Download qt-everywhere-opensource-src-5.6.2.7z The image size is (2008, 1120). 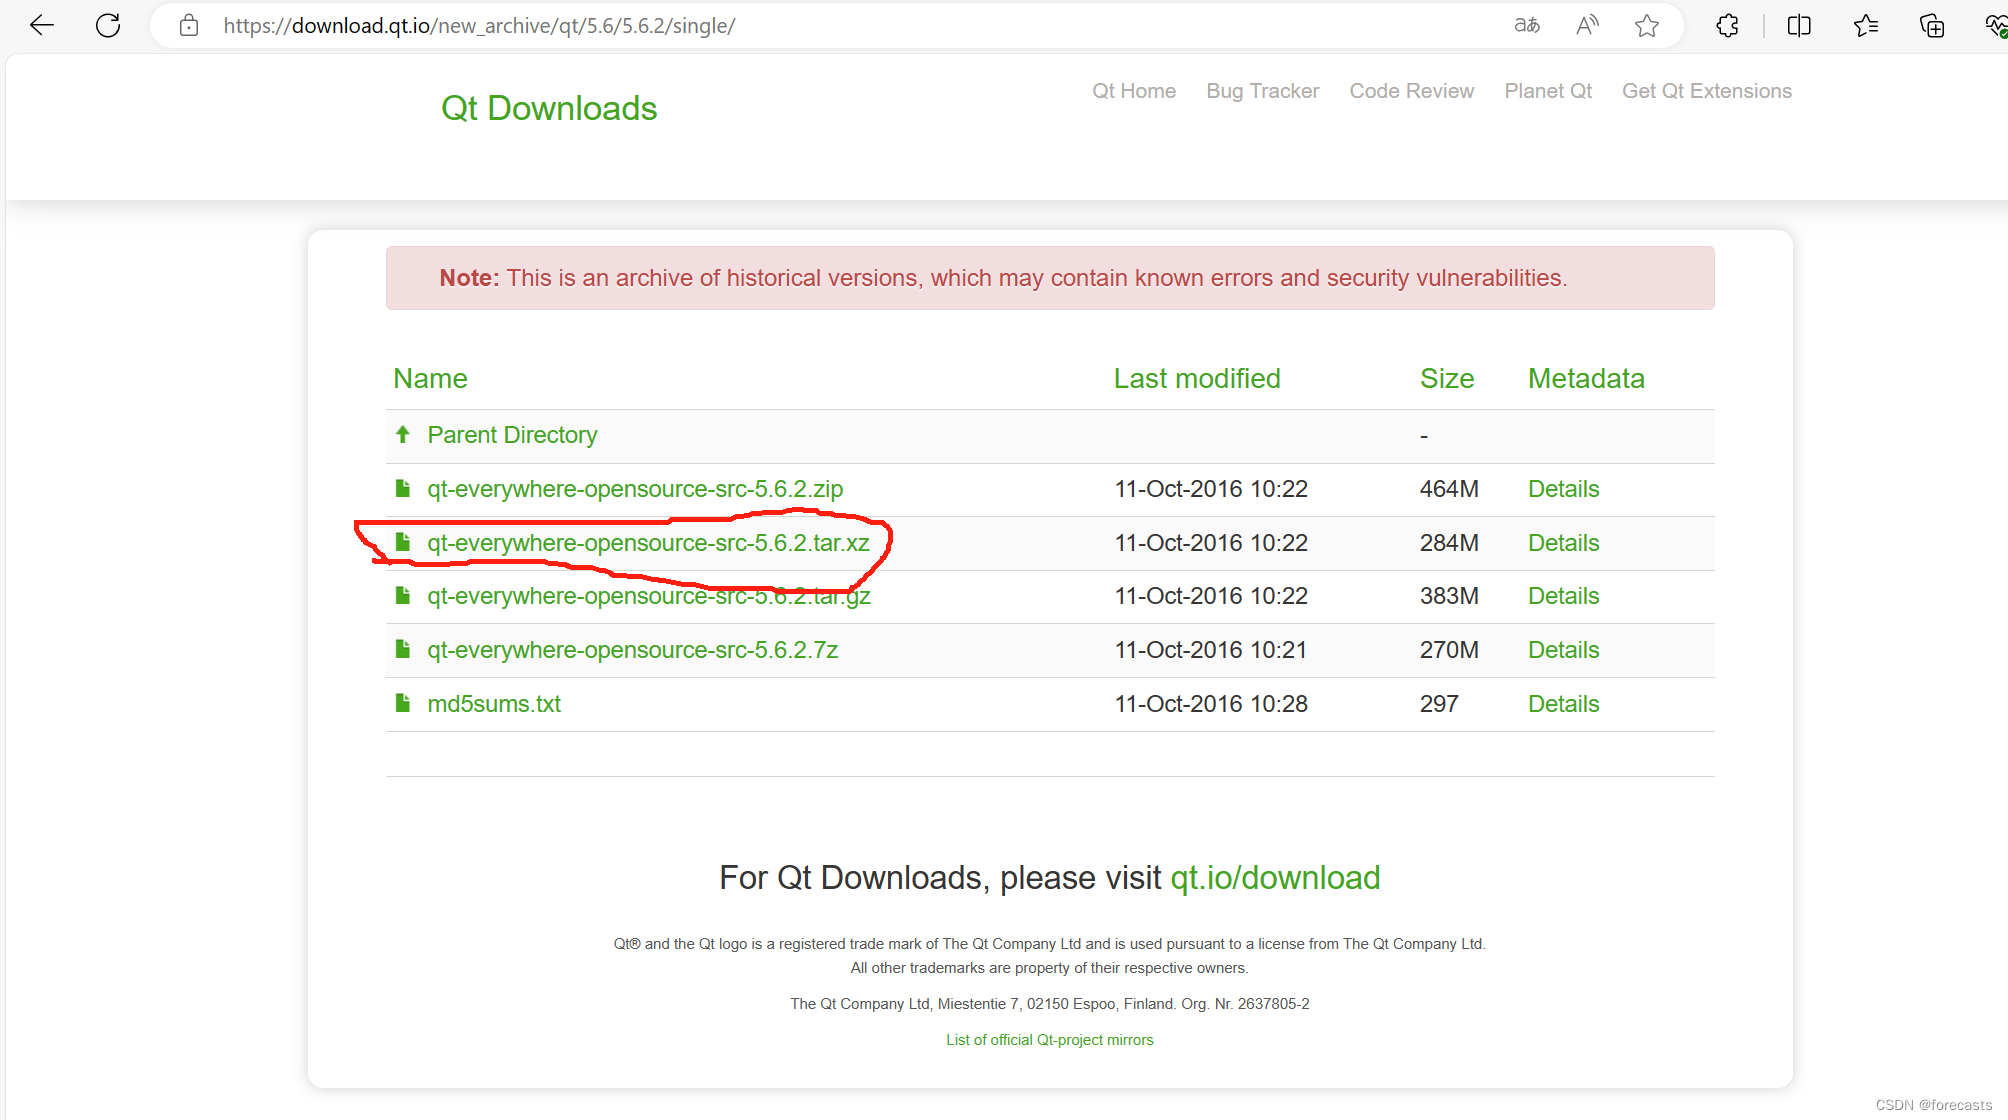(x=632, y=650)
